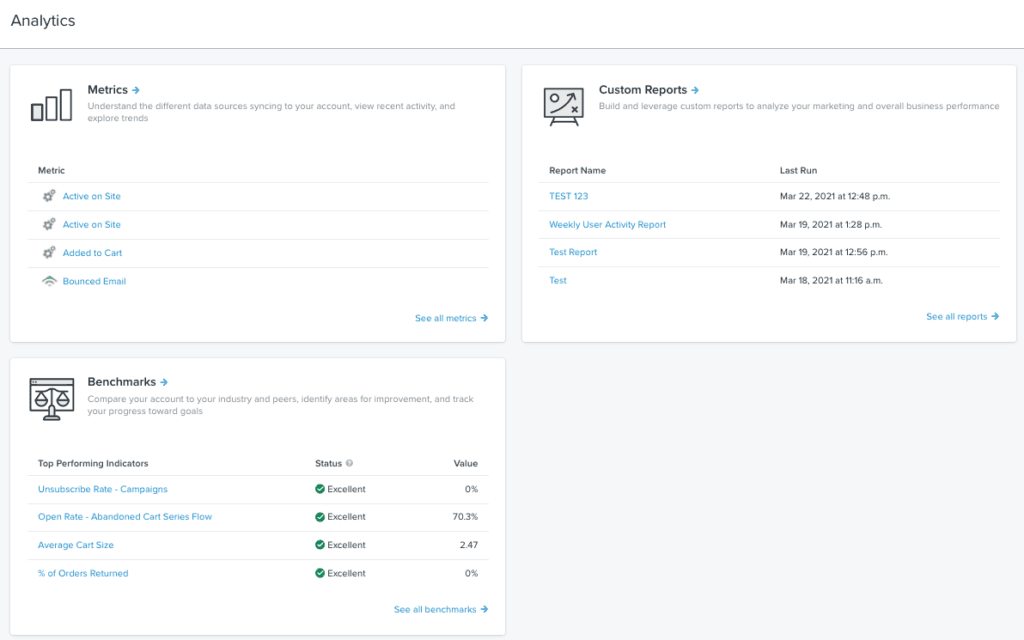Click the Metrics bar chart icon
Screen dimensions: 1024x640
(x=52, y=105)
